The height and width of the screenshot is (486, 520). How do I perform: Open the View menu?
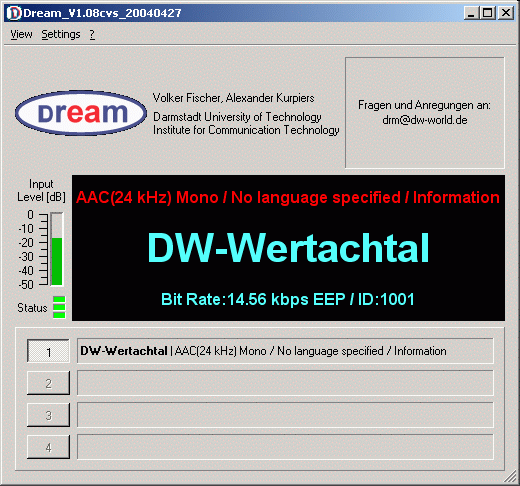[21, 34]
